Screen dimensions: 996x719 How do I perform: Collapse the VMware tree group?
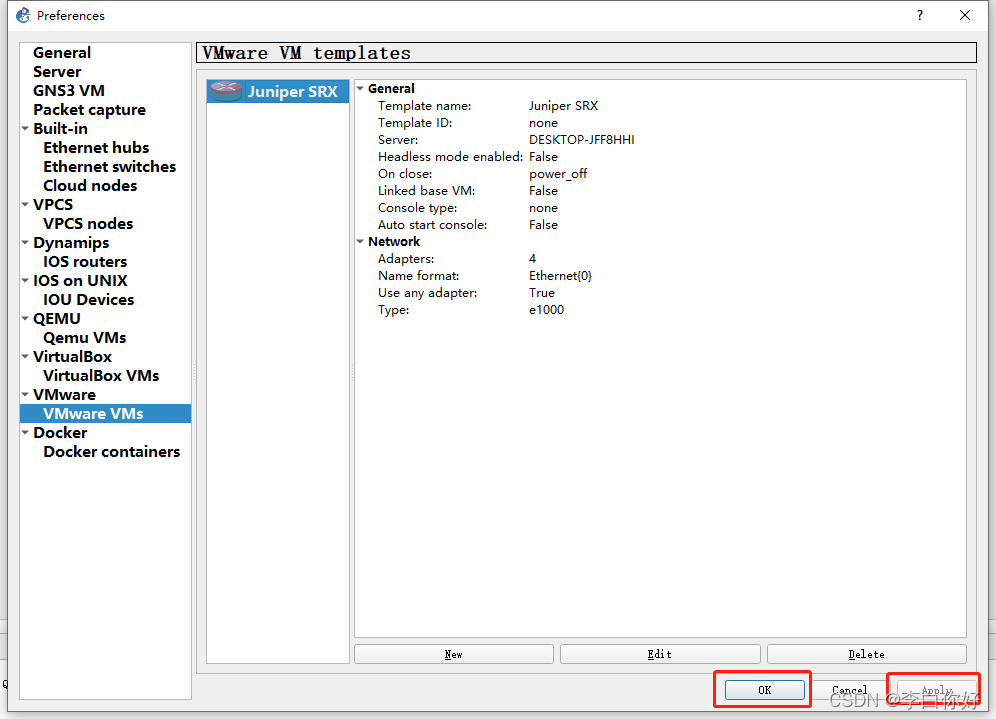(x=25, y=394)
